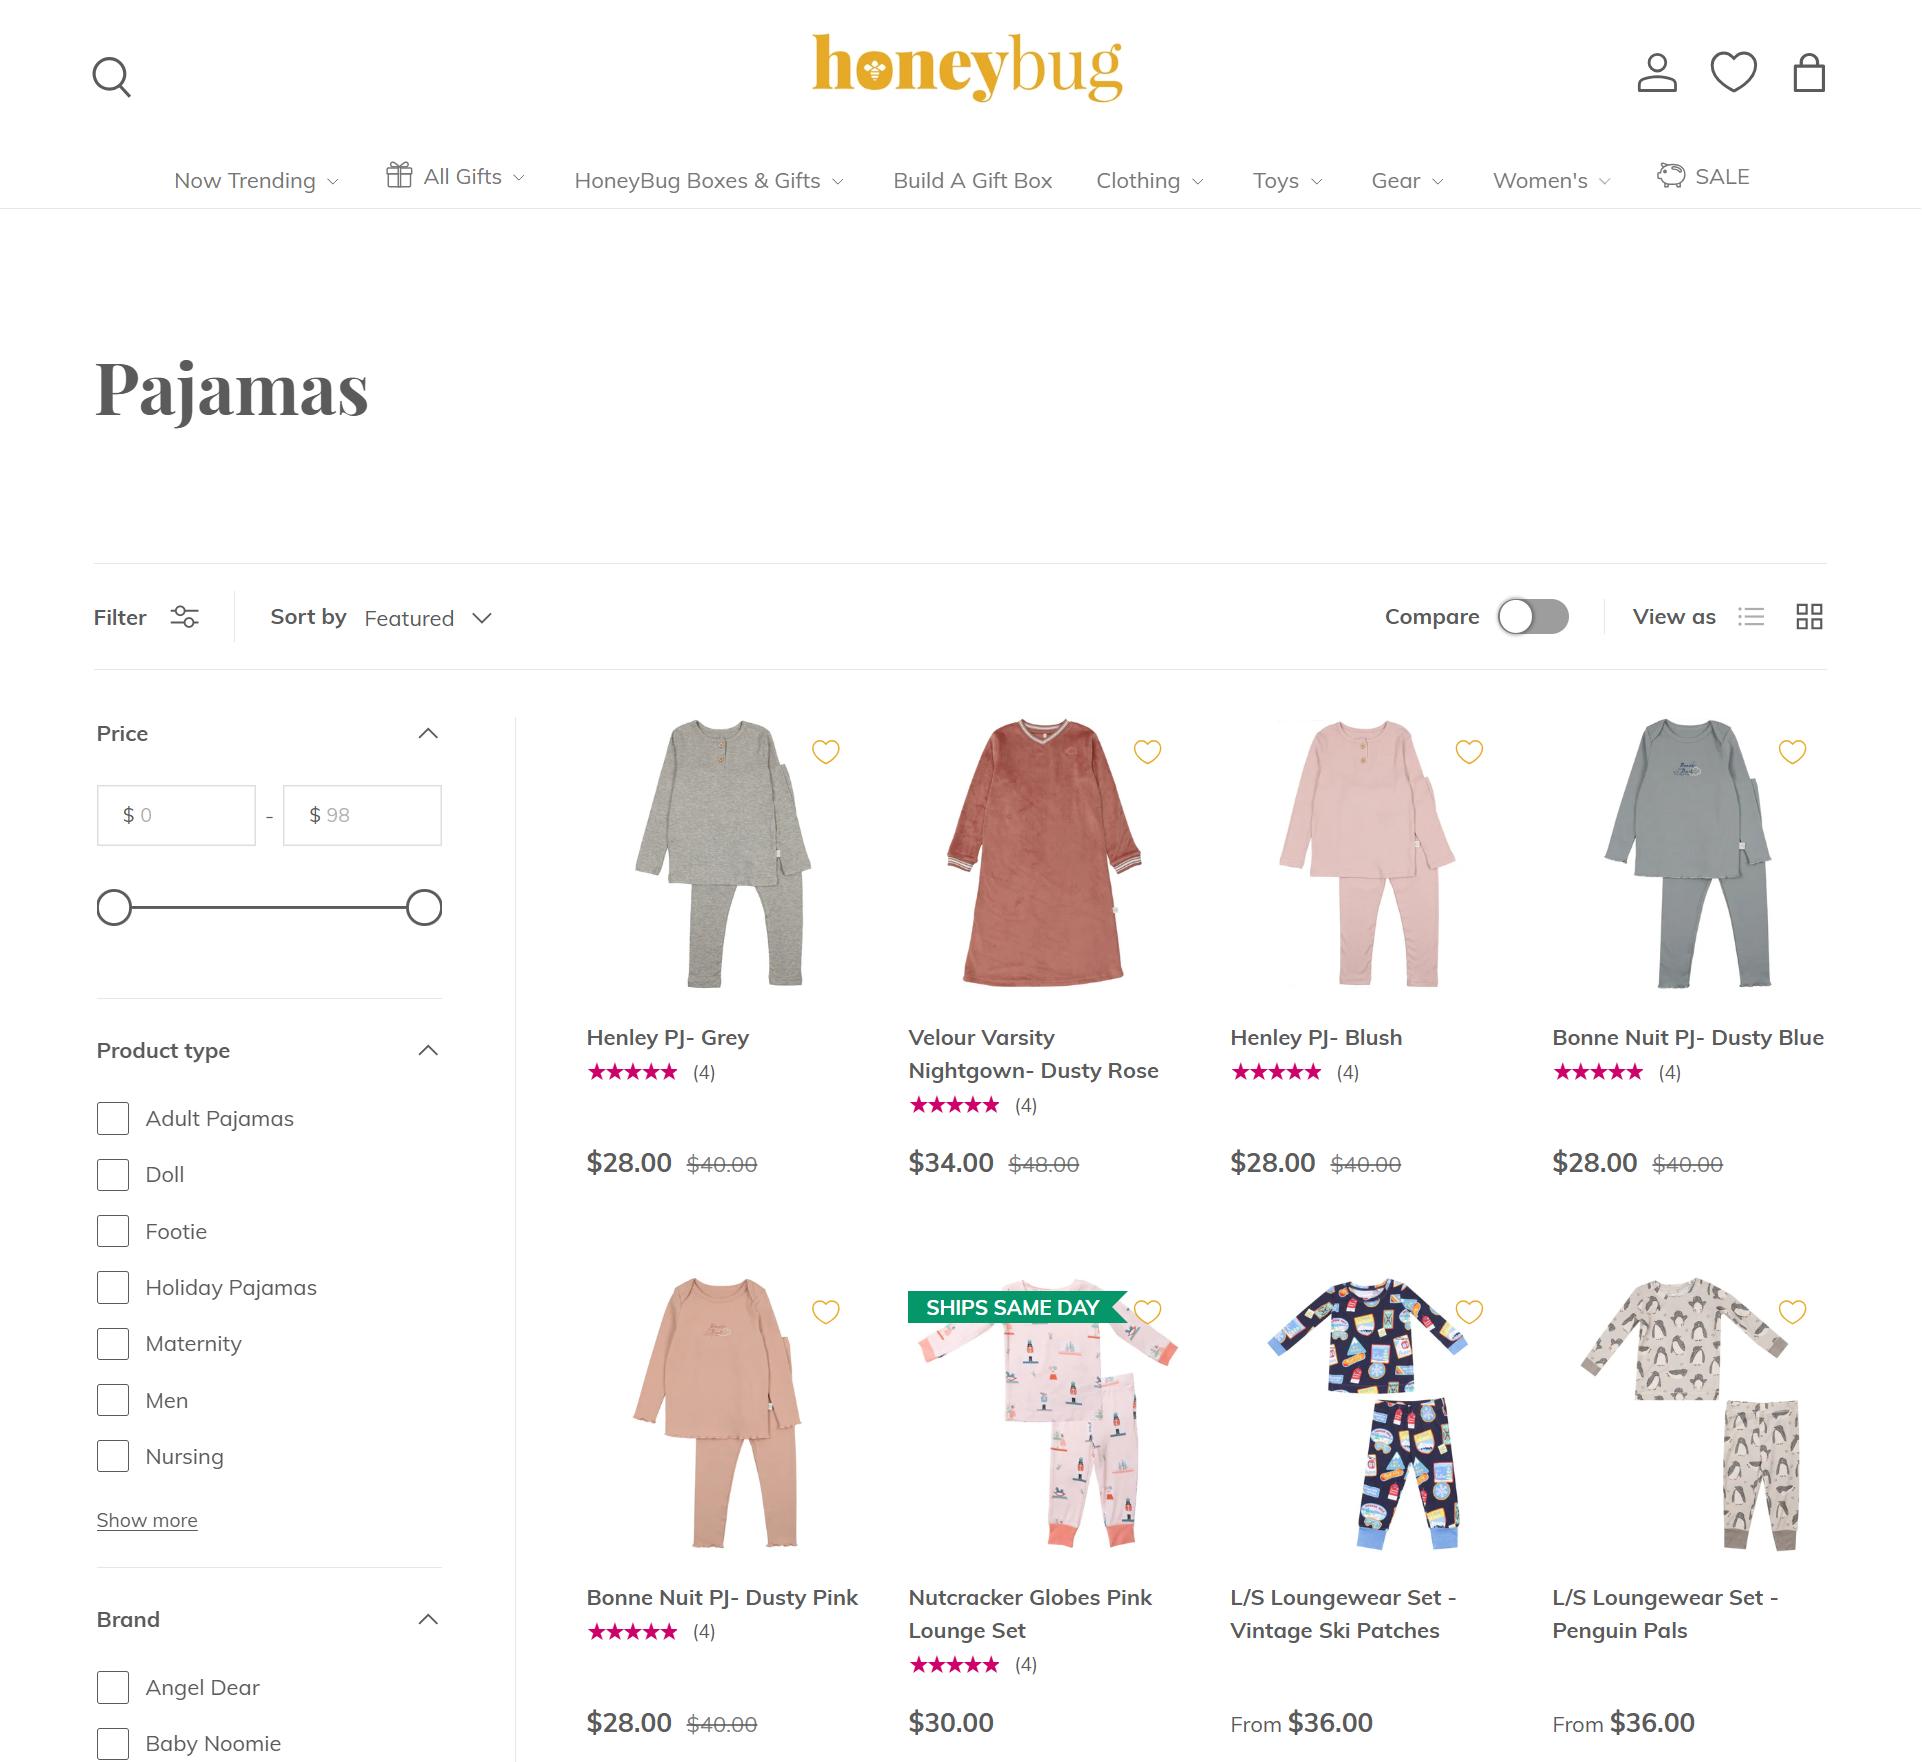Viewport: 1922px width, 1762px height.
Task: Collapse the Price filter section
Action: (428, 733)
